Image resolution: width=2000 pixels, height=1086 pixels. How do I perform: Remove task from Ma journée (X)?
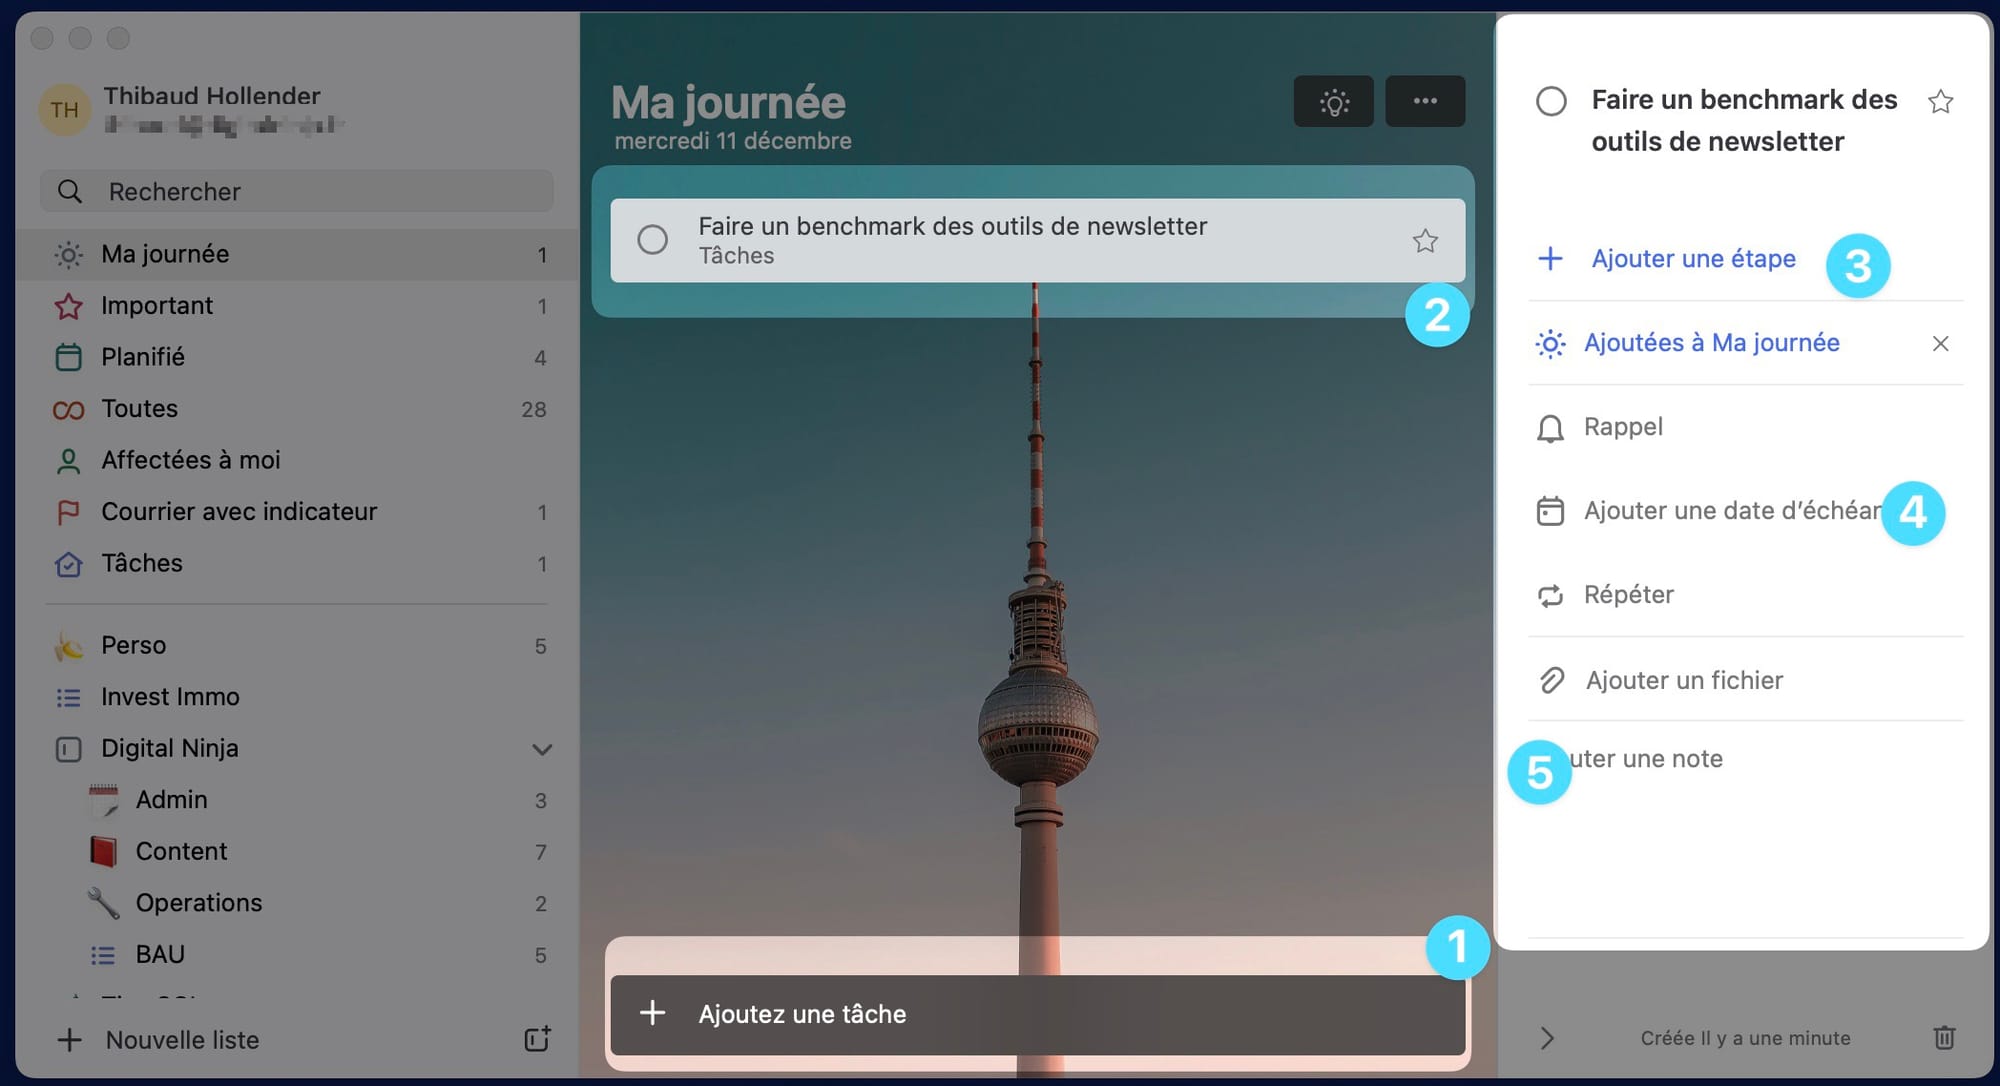1940,344
